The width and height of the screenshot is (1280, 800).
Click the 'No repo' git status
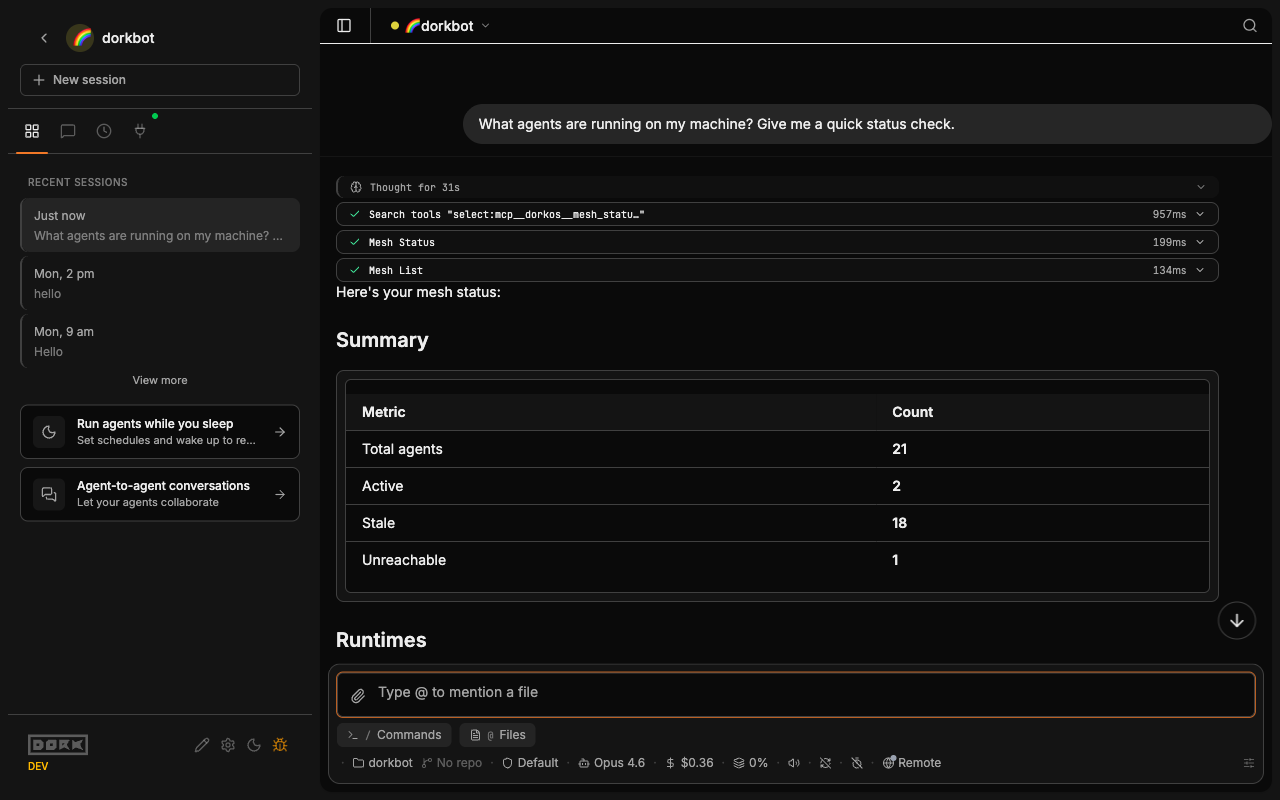tap(452, 763)
